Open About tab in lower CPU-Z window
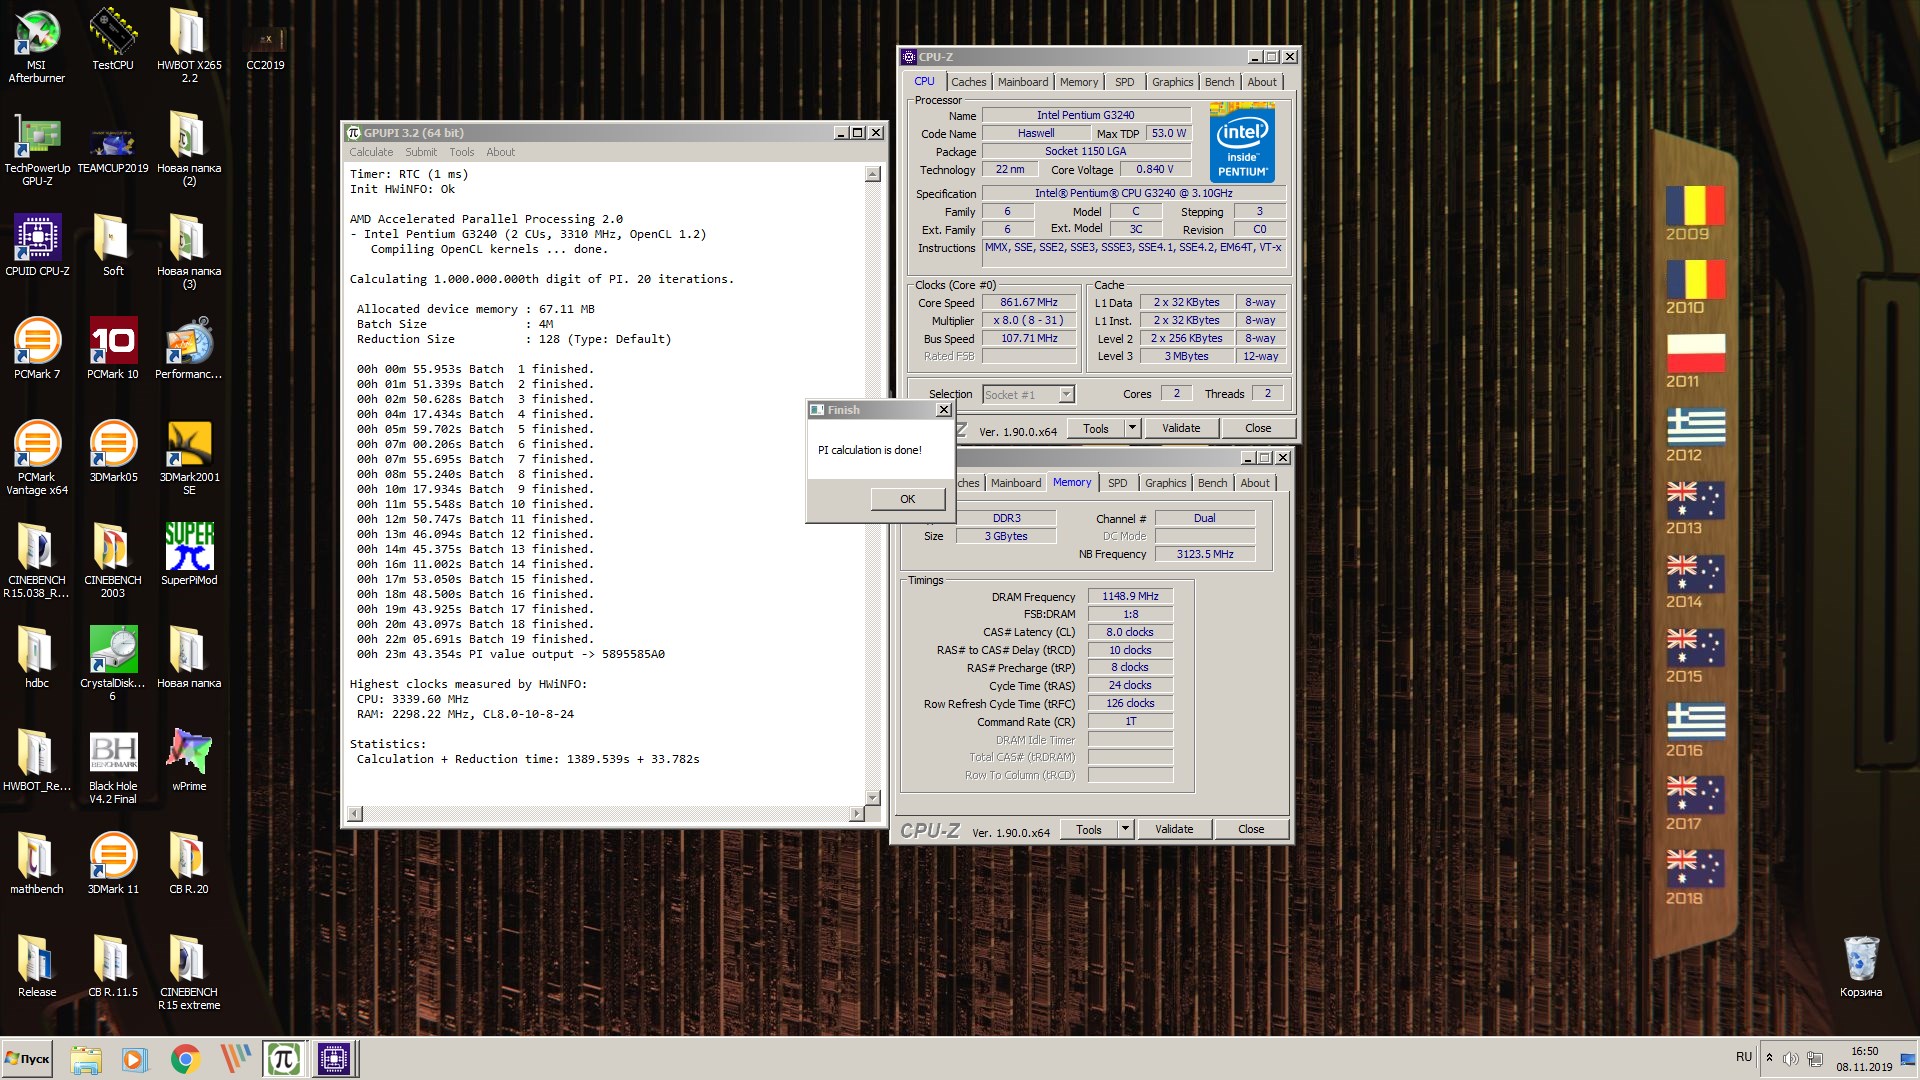 pyautogui.click(x=1255, y=483)
